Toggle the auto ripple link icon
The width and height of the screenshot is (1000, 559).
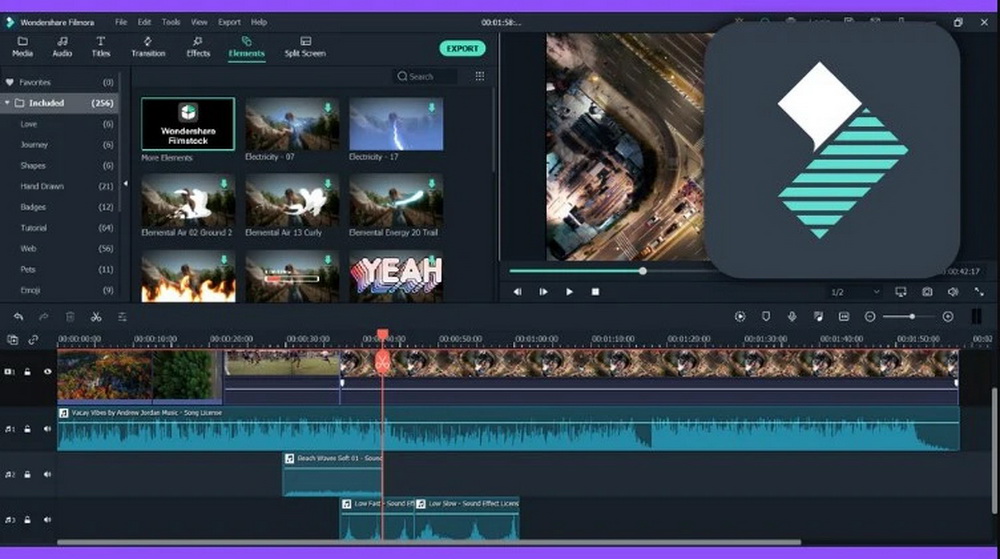(x=33, y=340)
